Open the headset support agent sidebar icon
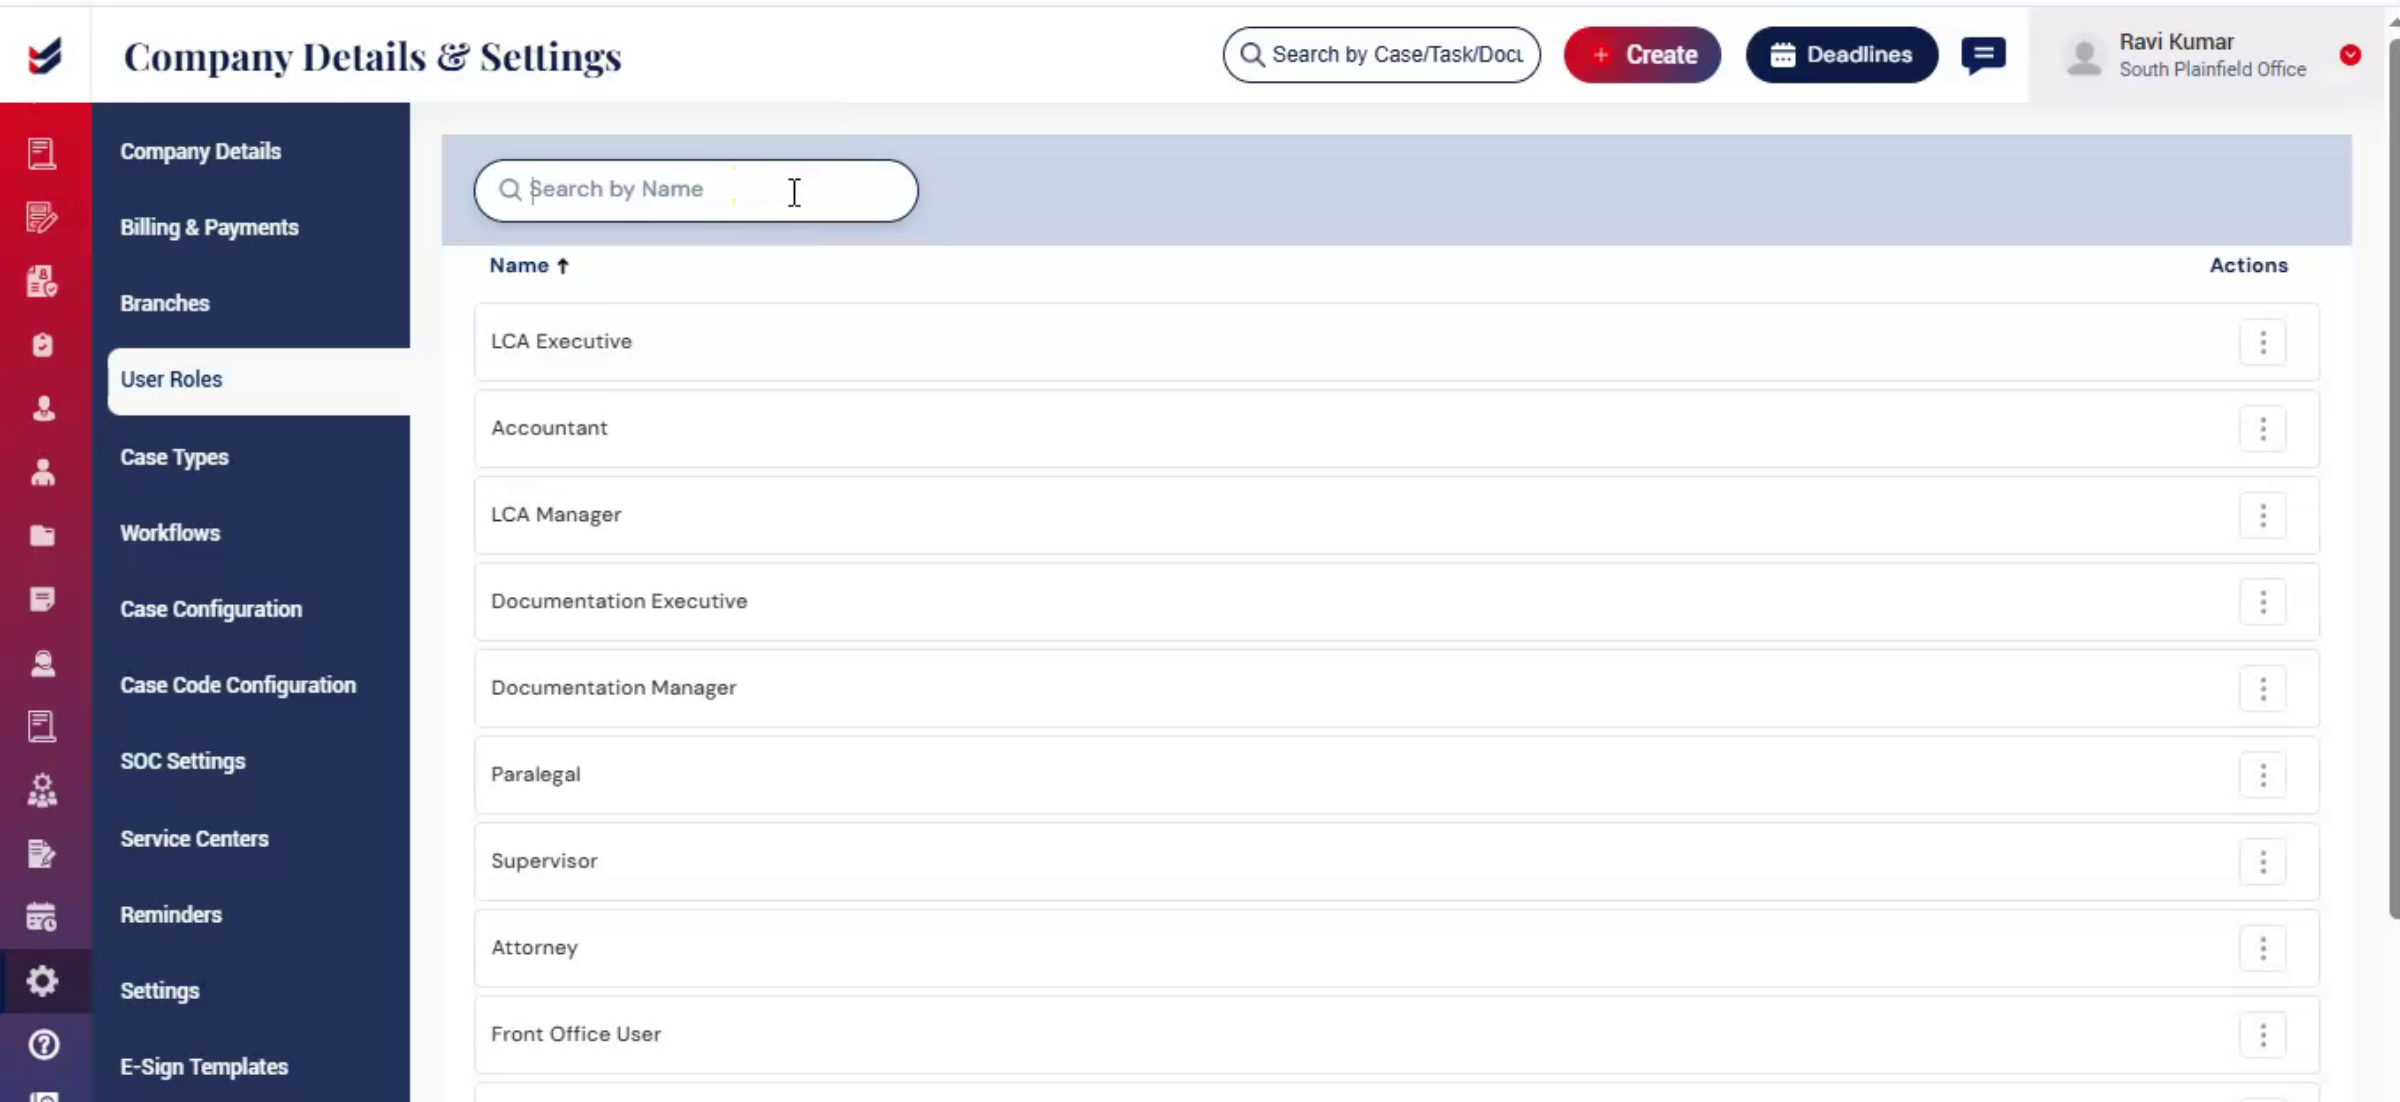The height and width of the screenshot is (1102, 2400). (43, 663)
